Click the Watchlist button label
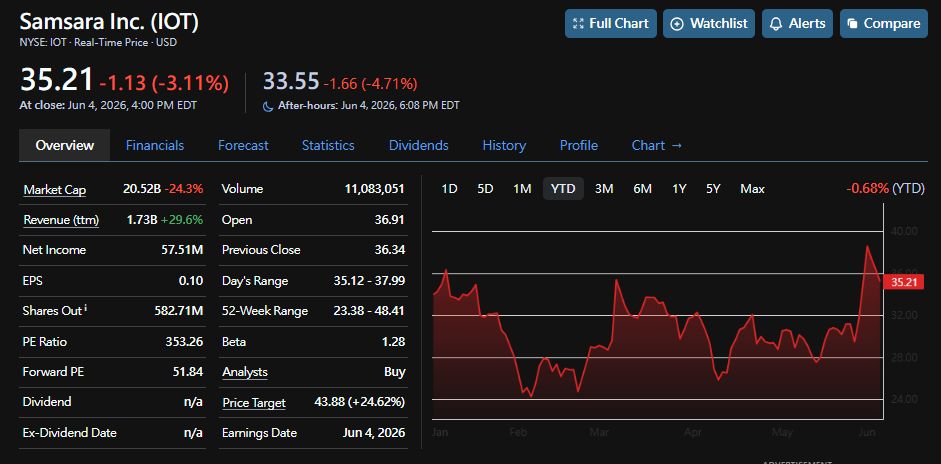Screen dimensions: 941x464 [x=718, y=24]
